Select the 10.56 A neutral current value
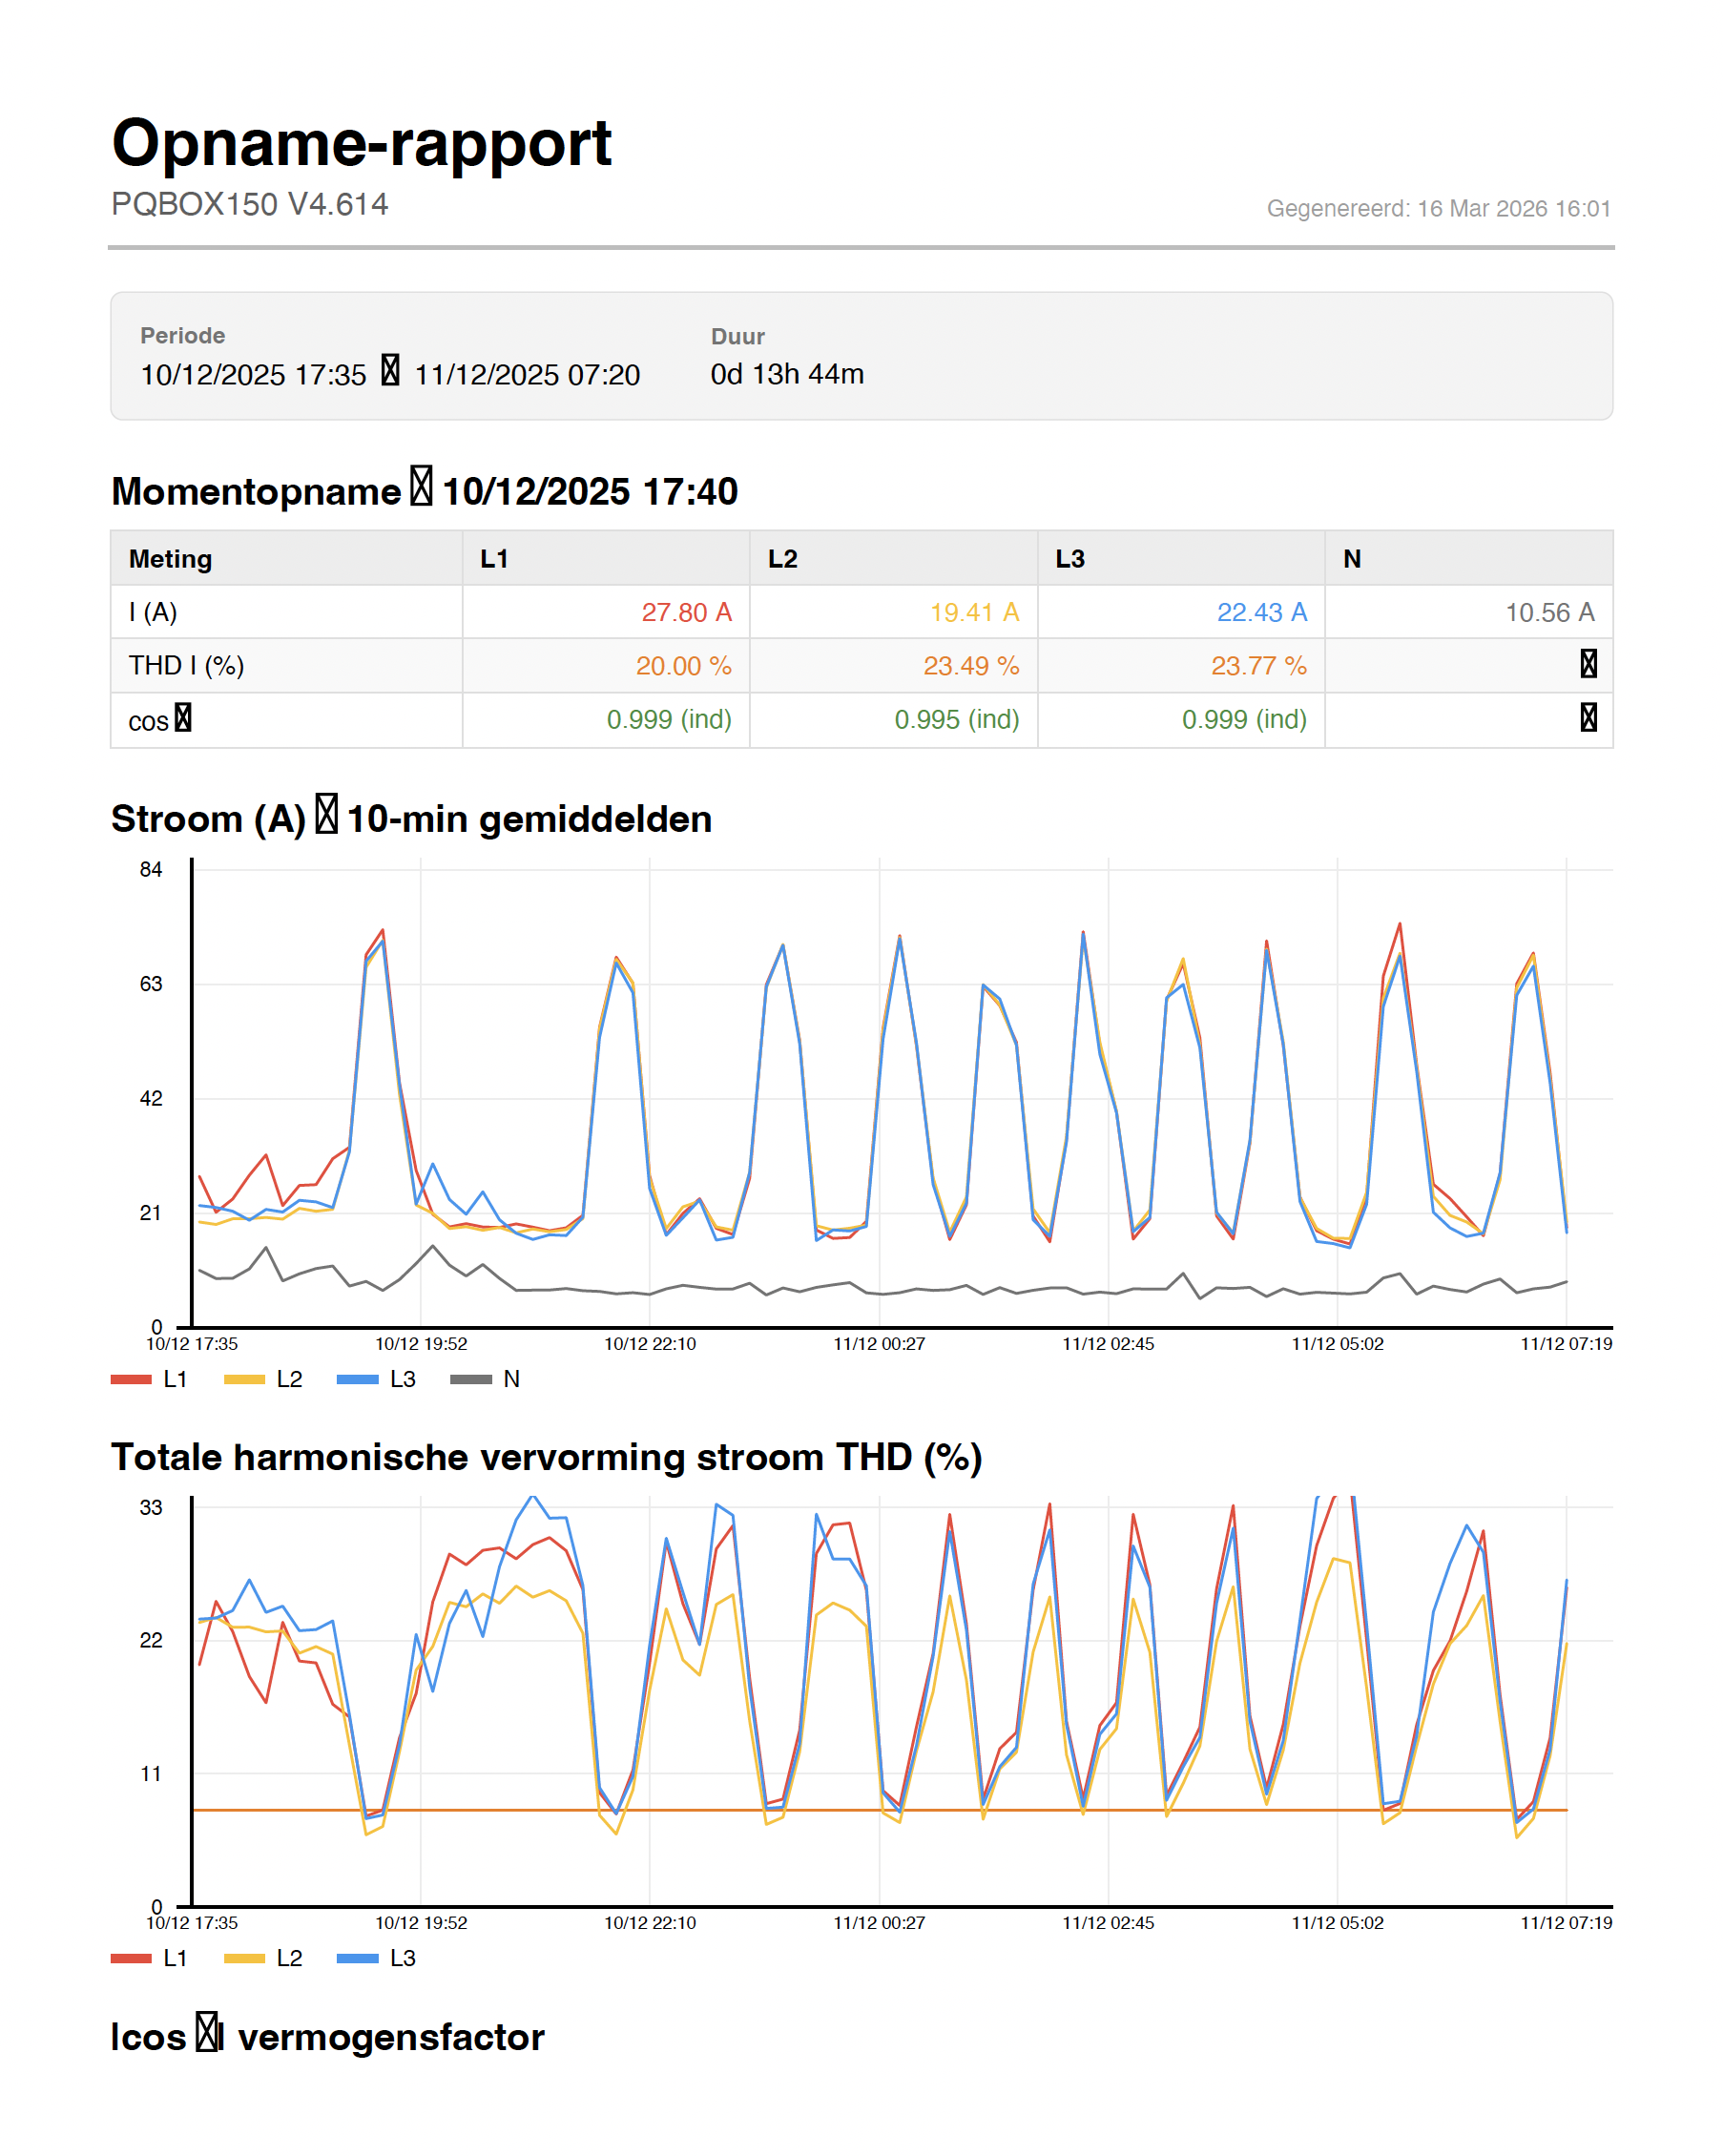This screenshot has width=1723, height=2156. click(1549, 612)
